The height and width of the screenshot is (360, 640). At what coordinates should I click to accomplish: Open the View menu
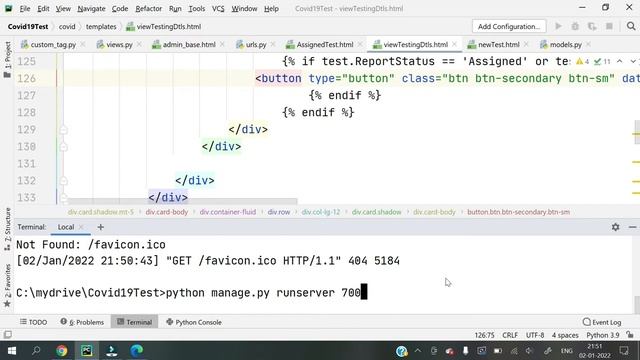(63, 9)
